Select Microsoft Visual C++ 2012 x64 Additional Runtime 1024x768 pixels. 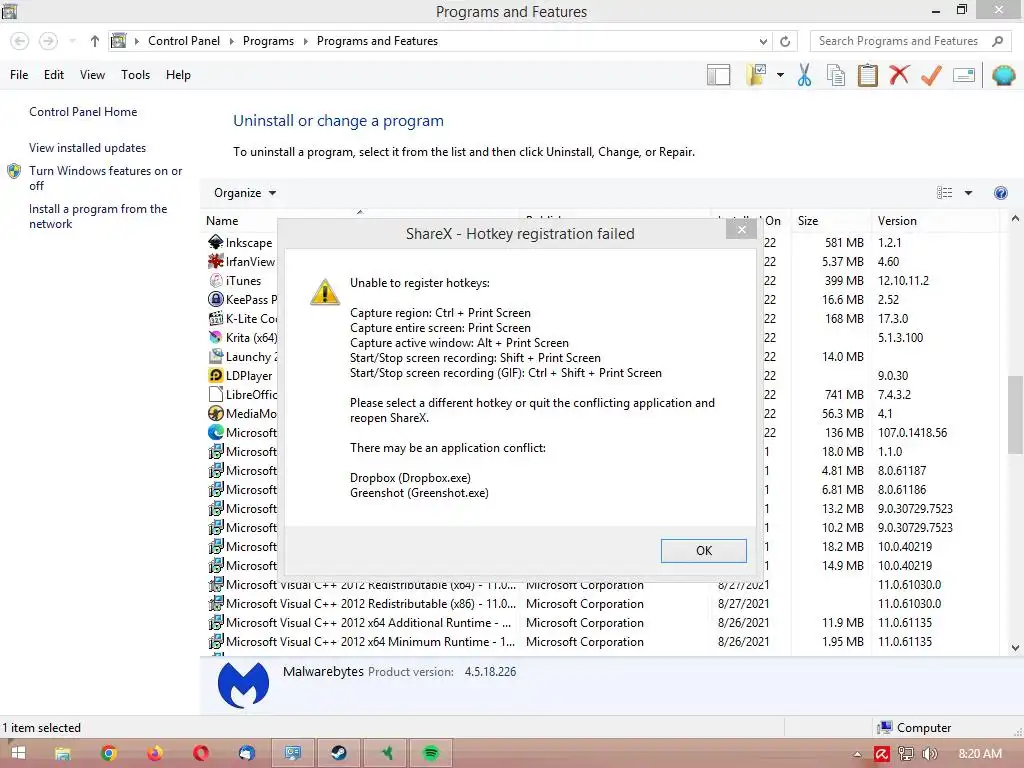tap(601, 622)
